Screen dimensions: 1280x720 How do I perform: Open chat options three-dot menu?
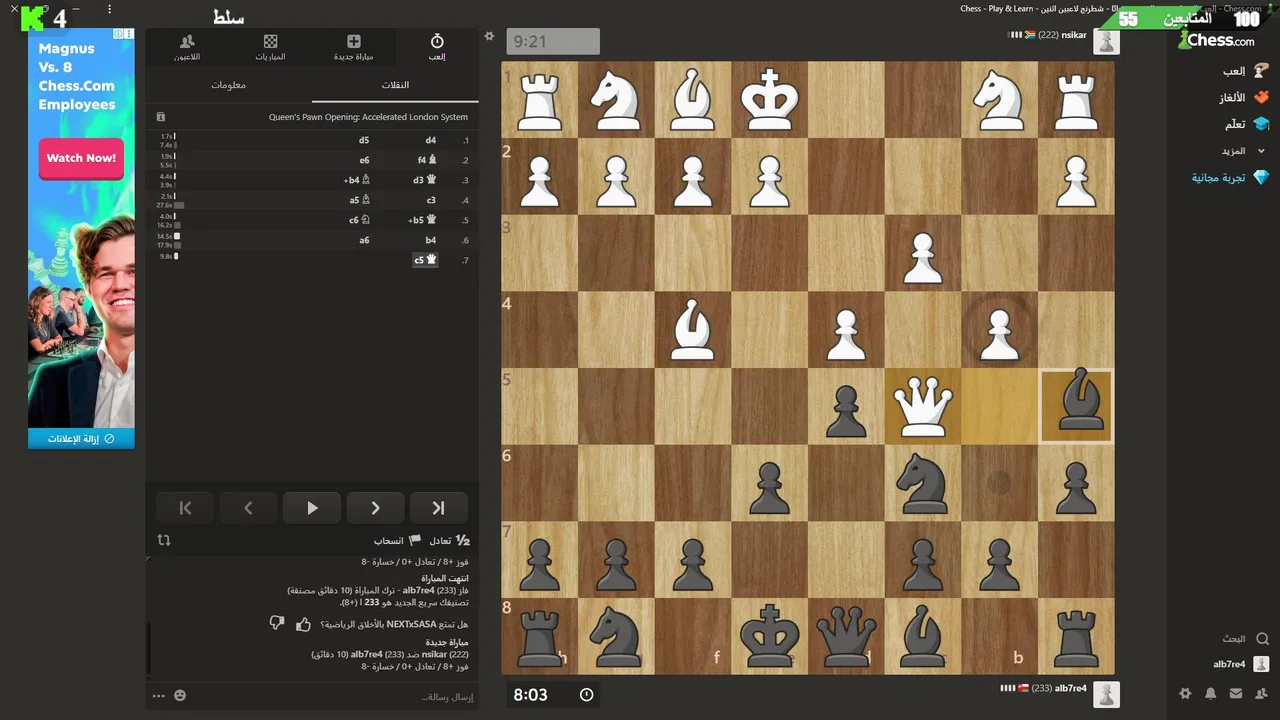pos(158,695)
